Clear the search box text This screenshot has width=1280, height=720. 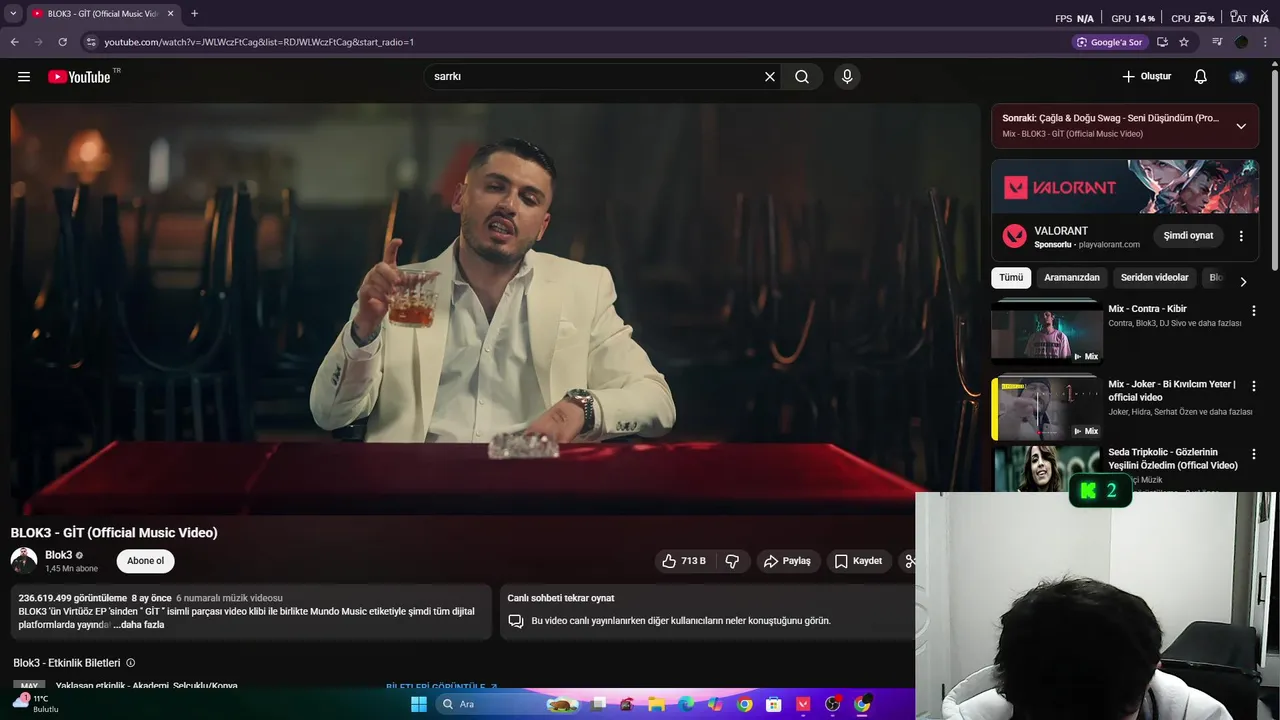click(770, 76)
